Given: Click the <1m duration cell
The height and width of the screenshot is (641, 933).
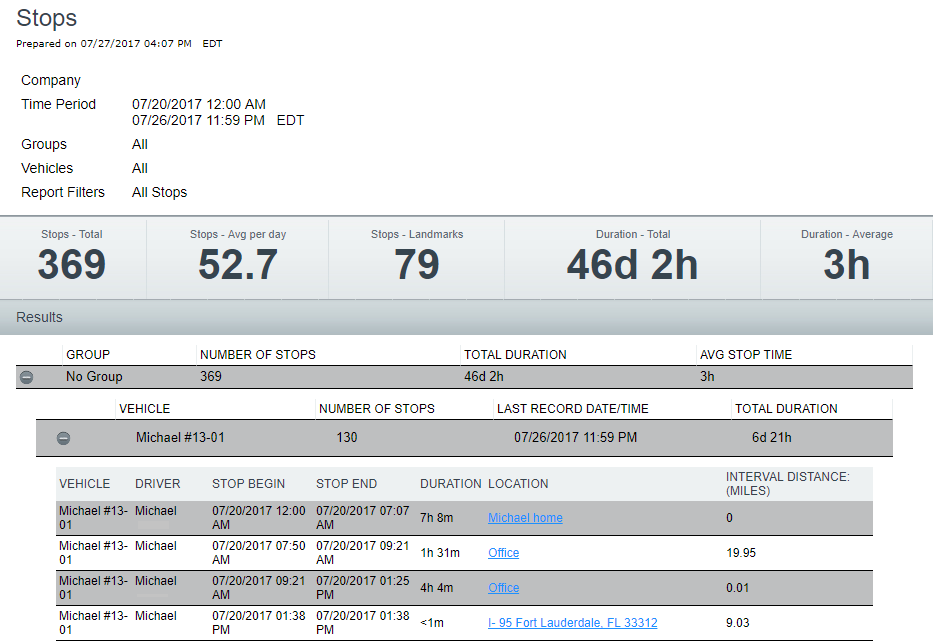Looking at the screenshot, I should pyautogui.click(x=432, y=623).
